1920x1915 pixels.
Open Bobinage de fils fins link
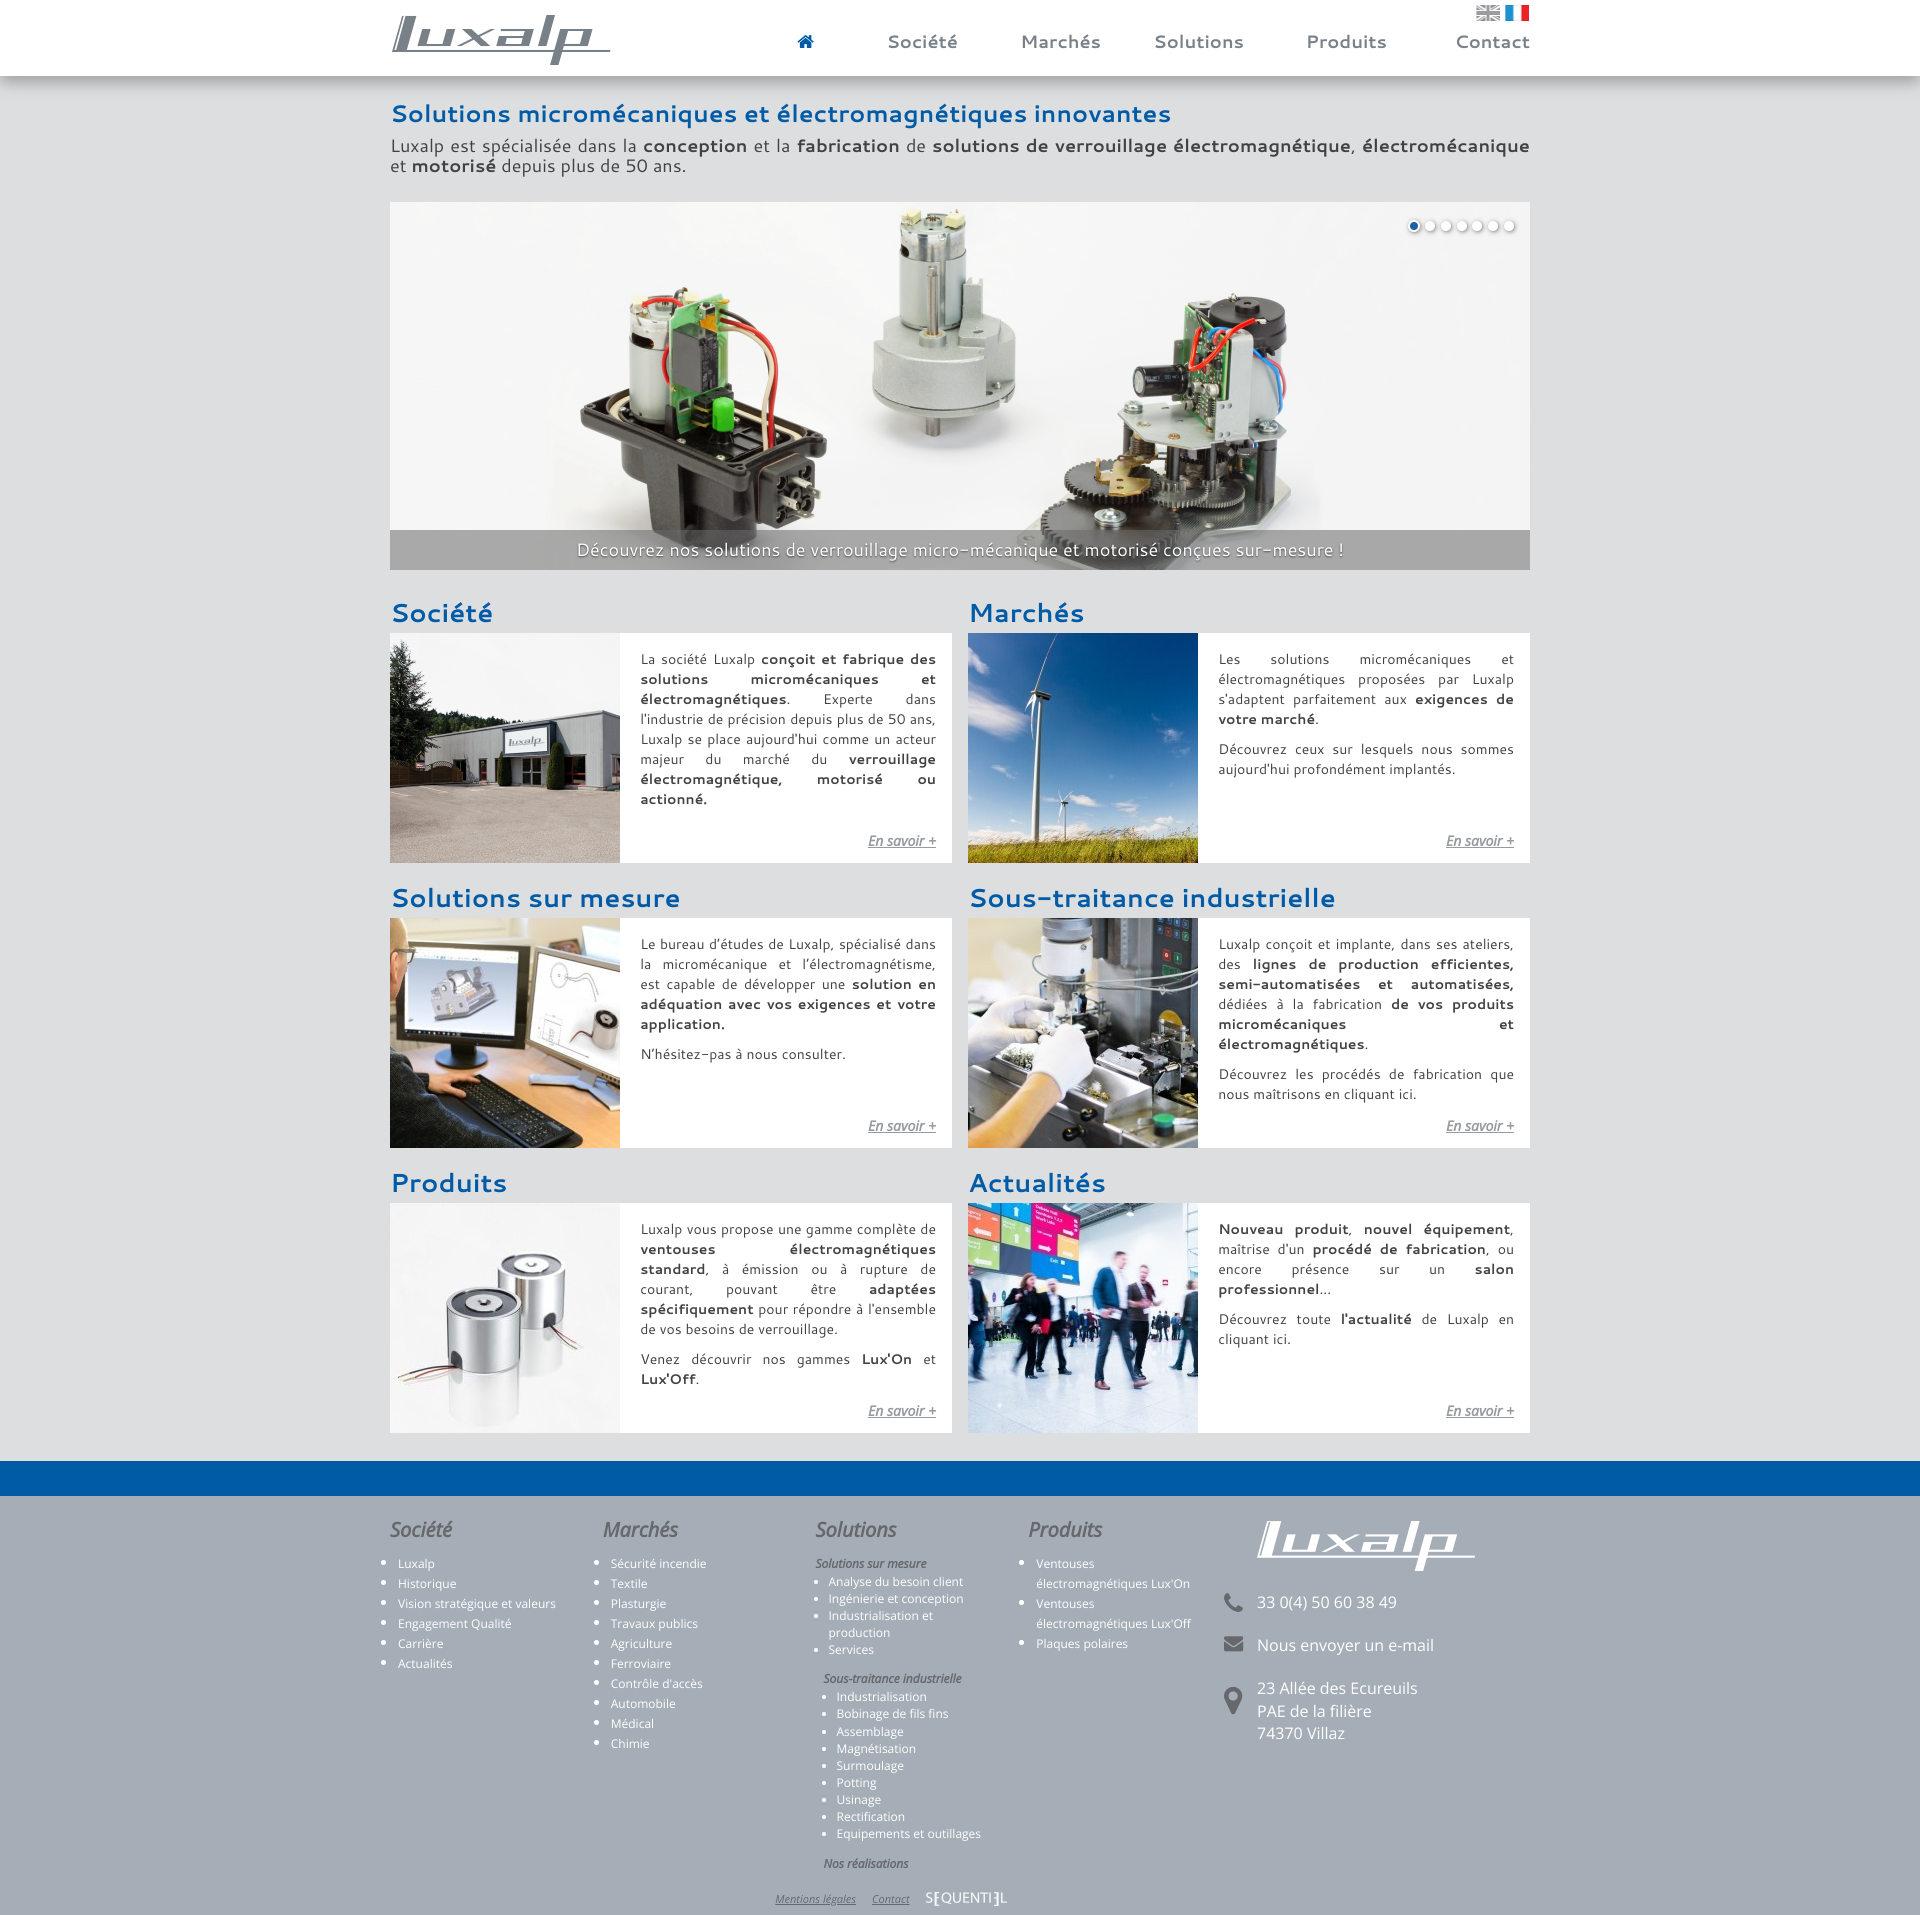pyautogui.click(x=892, y=1714)
